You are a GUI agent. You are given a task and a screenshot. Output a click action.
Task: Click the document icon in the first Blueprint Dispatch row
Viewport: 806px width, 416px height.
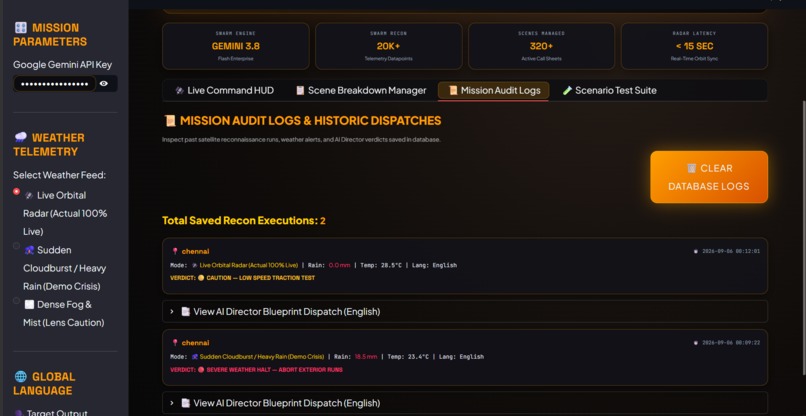click(186, 312)
